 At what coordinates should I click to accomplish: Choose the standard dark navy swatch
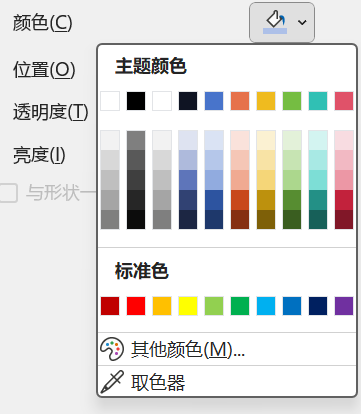pos(318,306)
